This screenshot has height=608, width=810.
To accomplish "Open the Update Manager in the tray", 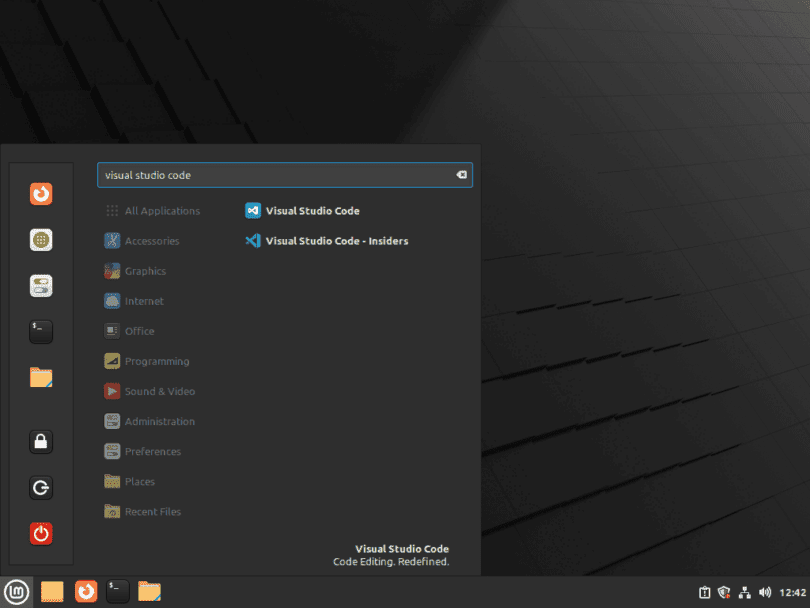I will 705,591.
